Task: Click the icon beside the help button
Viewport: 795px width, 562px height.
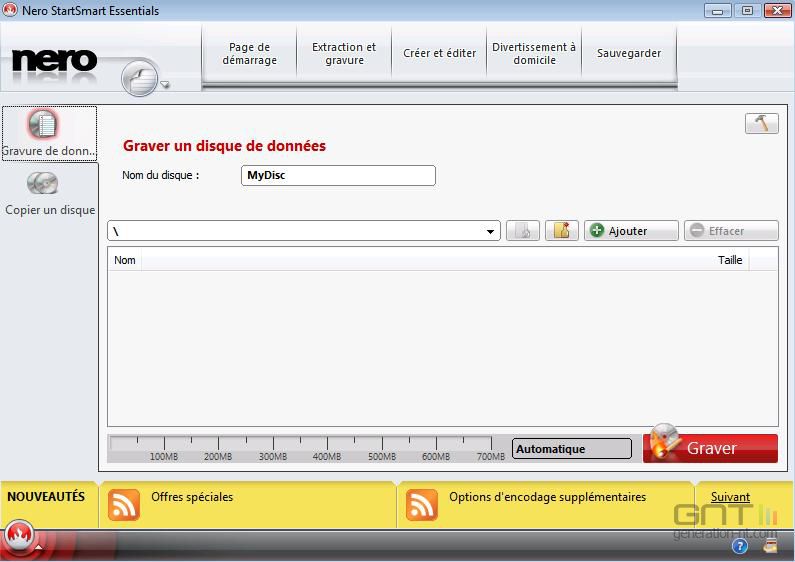Action: 770,546
